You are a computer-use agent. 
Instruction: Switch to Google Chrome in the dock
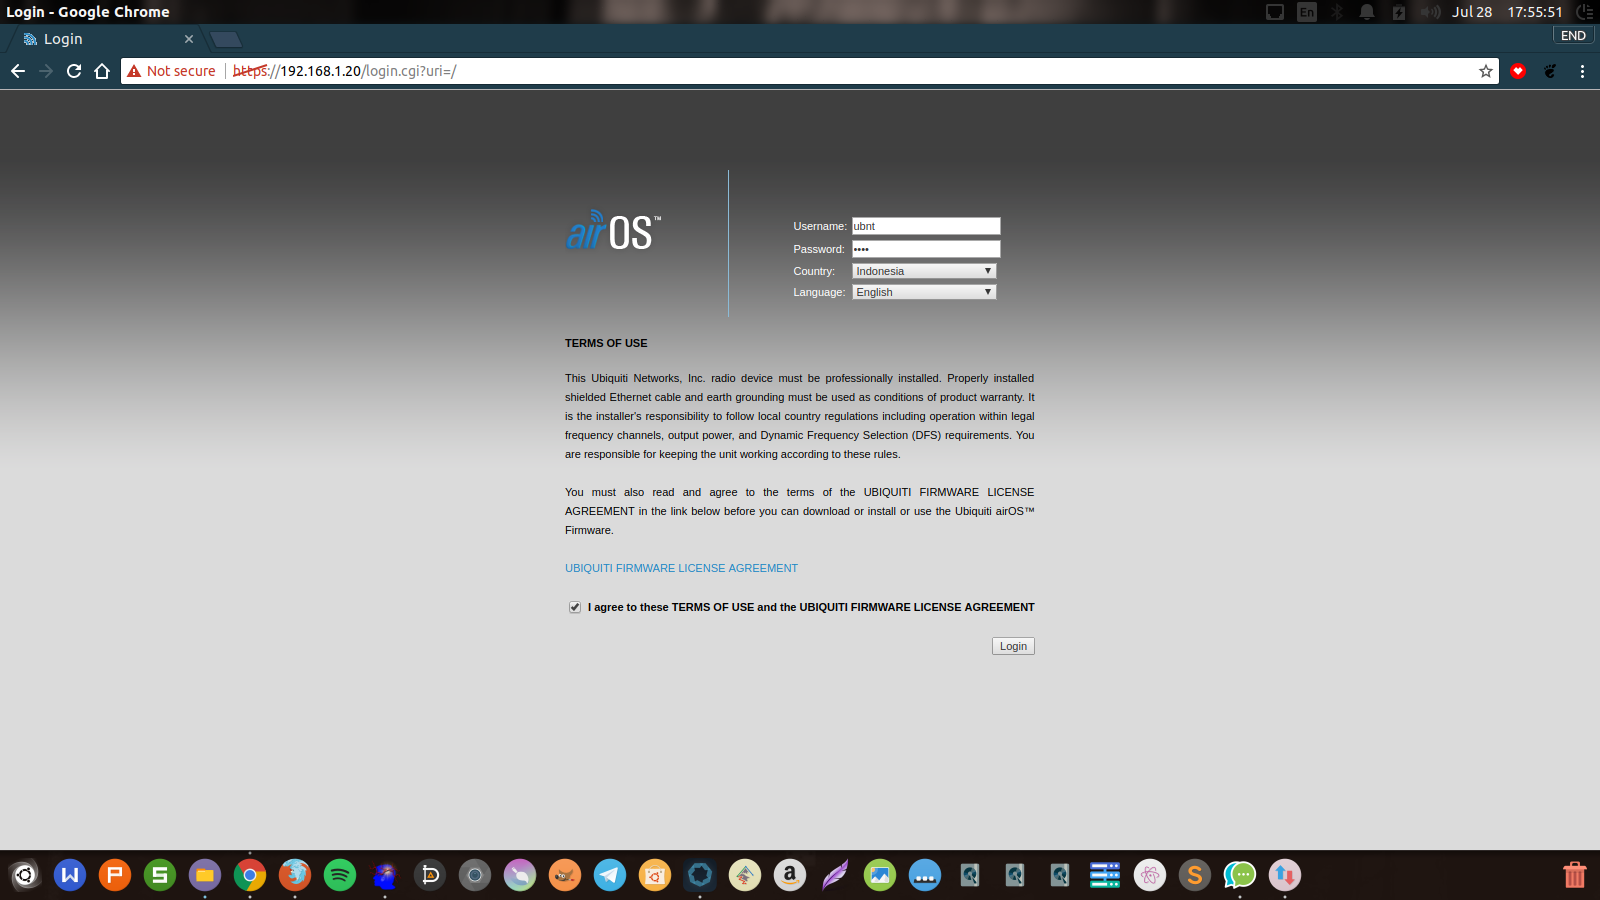(250, 875)
